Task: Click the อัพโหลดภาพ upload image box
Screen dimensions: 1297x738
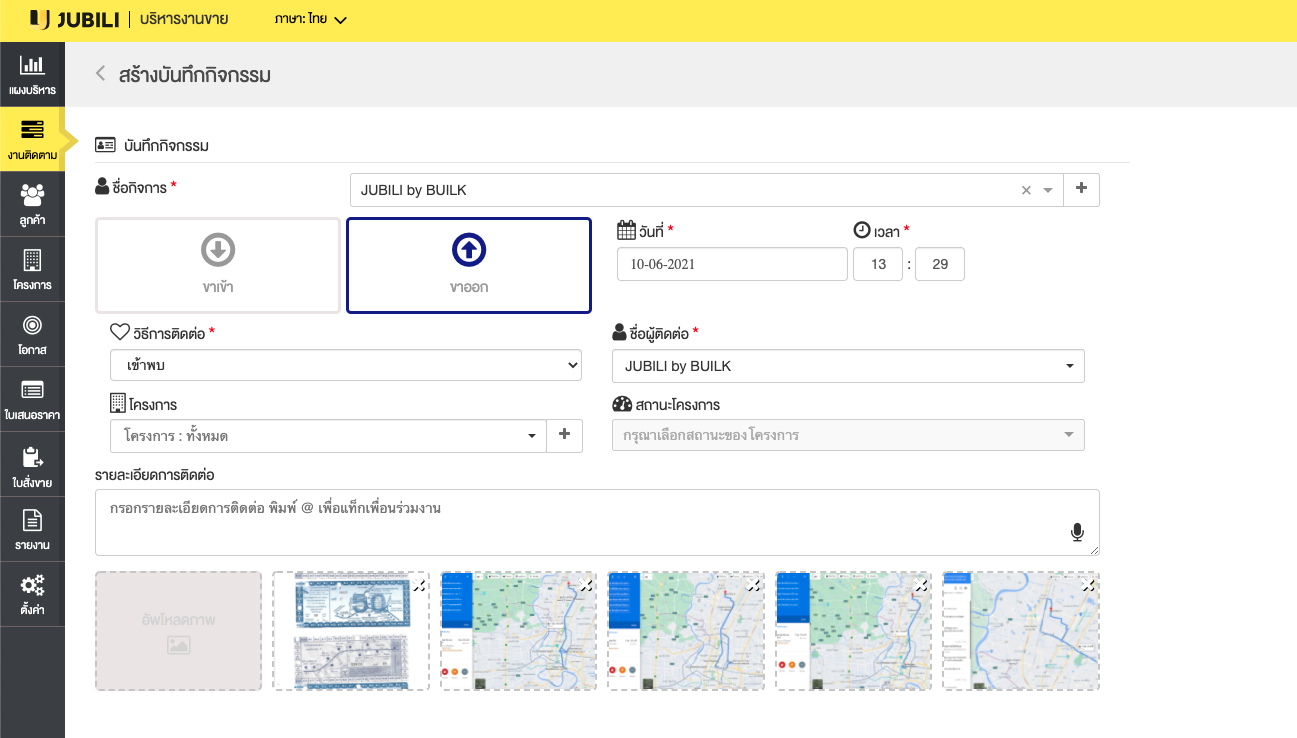Action: tap(178, 630)
